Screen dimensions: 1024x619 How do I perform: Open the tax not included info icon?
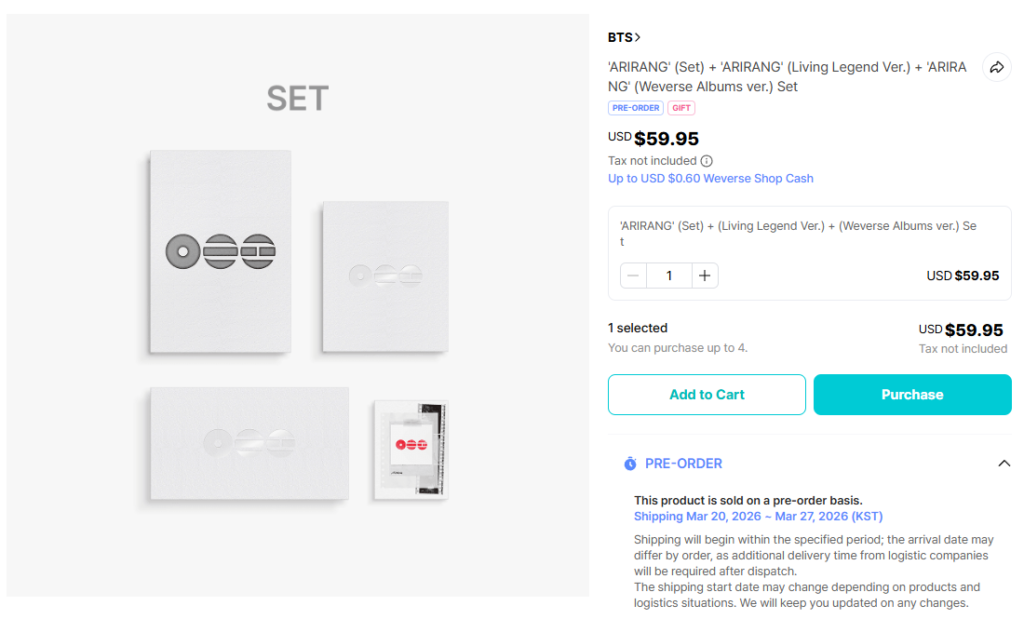707,161
